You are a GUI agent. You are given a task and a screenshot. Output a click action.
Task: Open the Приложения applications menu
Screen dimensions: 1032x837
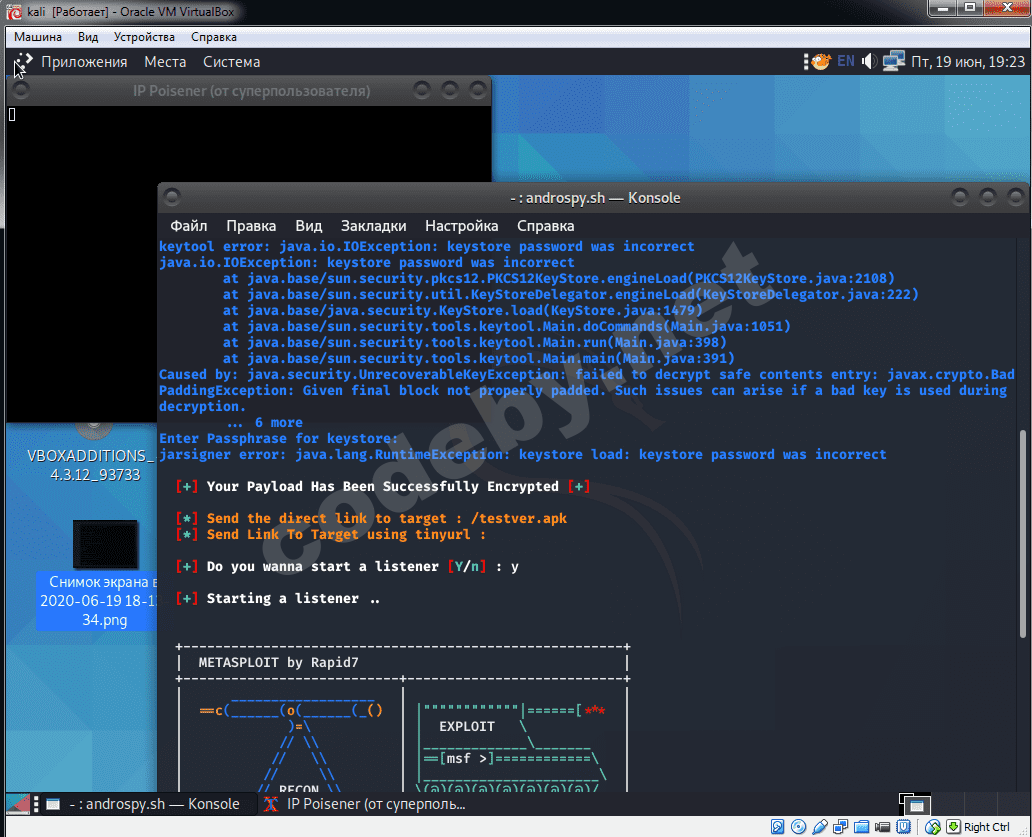[x=84, y=62]
